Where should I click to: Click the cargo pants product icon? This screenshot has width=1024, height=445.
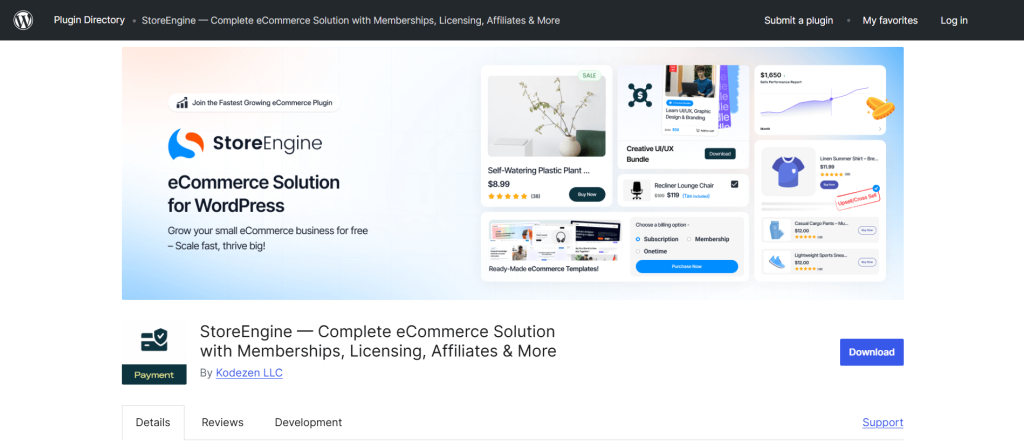[776, 229]
